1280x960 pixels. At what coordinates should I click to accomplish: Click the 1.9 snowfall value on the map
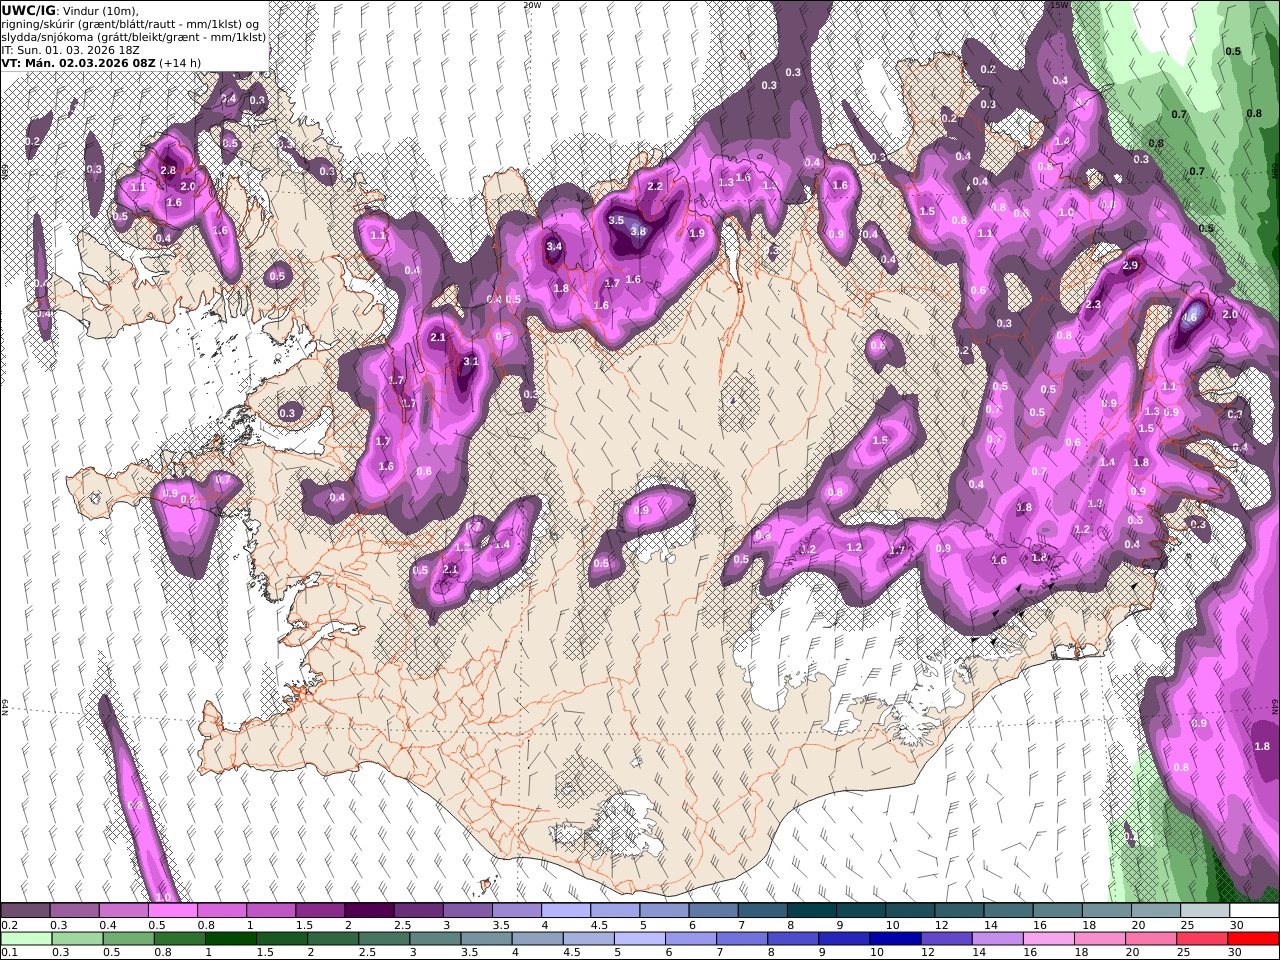[698, 233]
